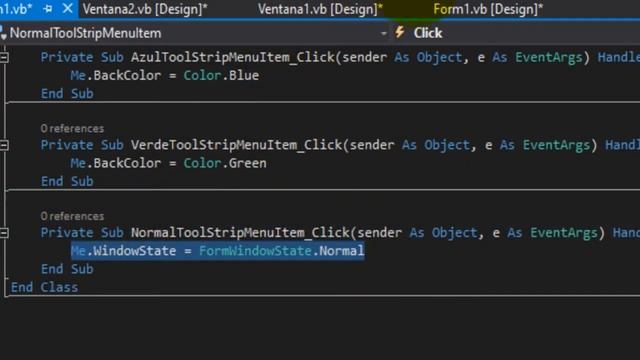Click the FormWindowState.Normal text
Screen dimensions: 640x360
(x=282, y=251)
